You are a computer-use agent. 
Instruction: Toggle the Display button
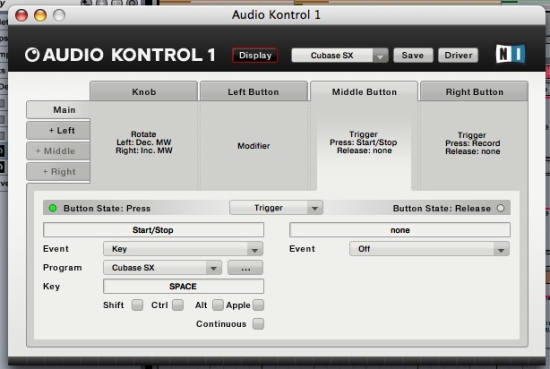[255, 55]
